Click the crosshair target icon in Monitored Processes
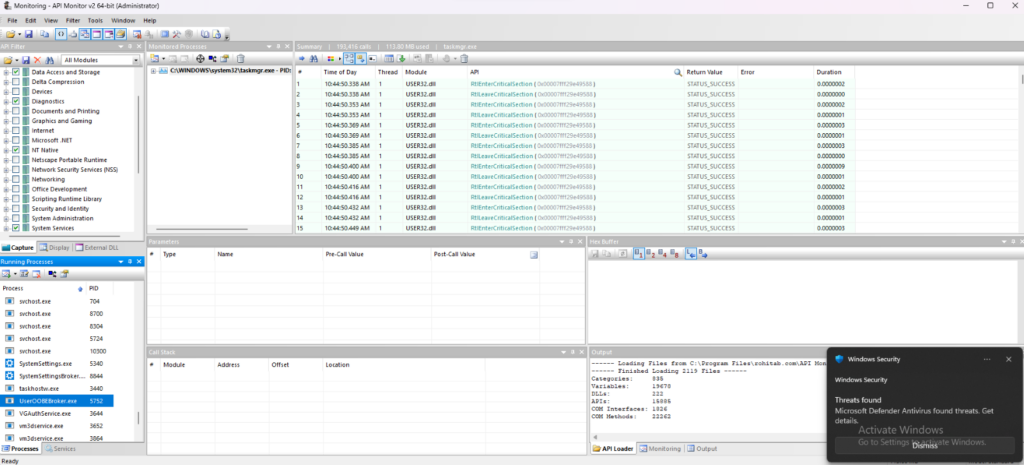The width and height of the screenshot is (1024, 465). click(200, 59)
